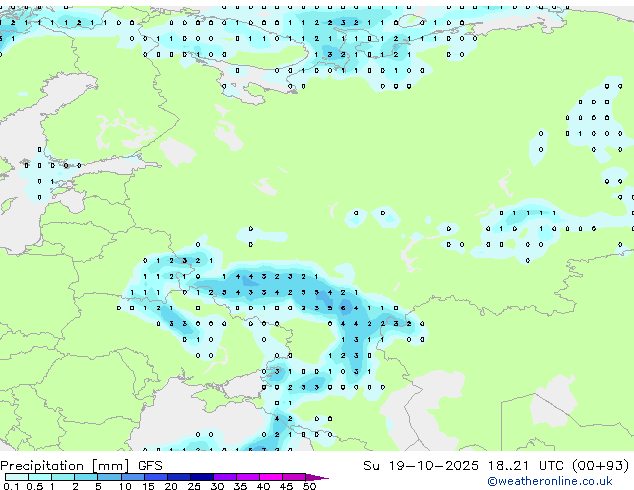Viewport: 634px width, 490px height.
Task: Click the 'GFS' model label
Action: point(150,466)
